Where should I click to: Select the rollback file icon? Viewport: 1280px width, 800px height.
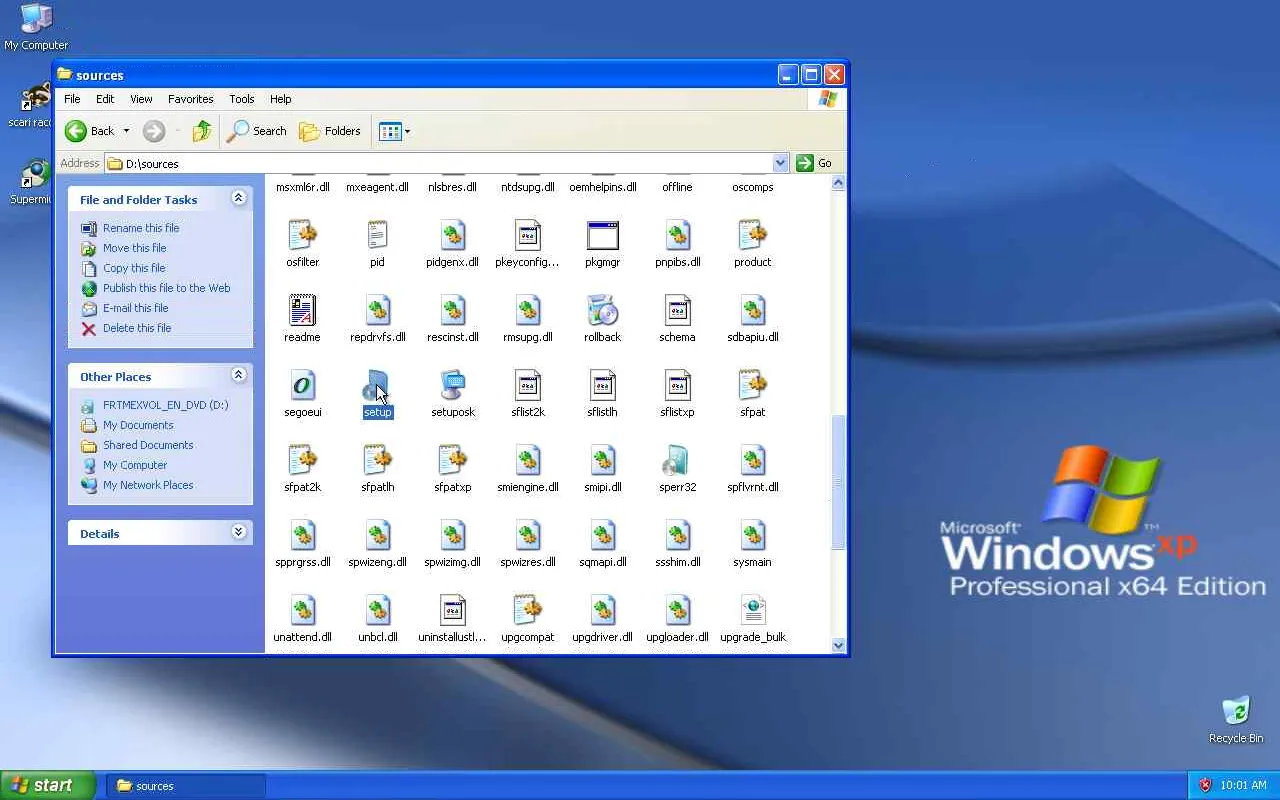(602, 311)
